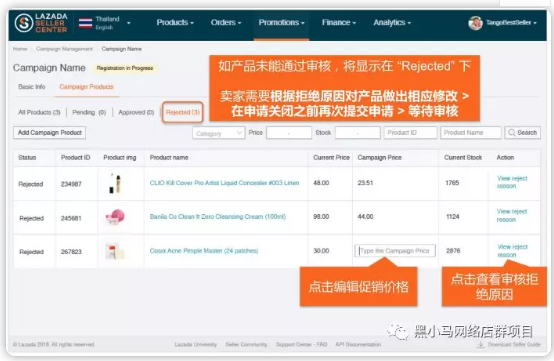This screenshot has width=554, height=361.
Task: Open Banila Co Clean It Zero product link
Action: click(218, 217)
